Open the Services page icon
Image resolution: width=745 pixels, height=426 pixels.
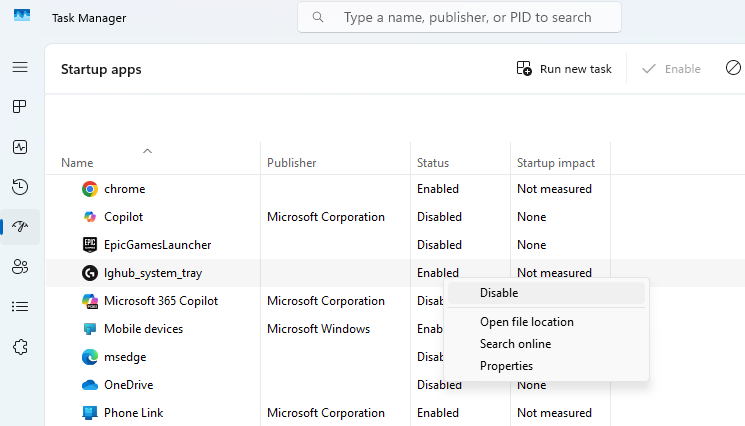pyautogui.click(x=20, y=347)
